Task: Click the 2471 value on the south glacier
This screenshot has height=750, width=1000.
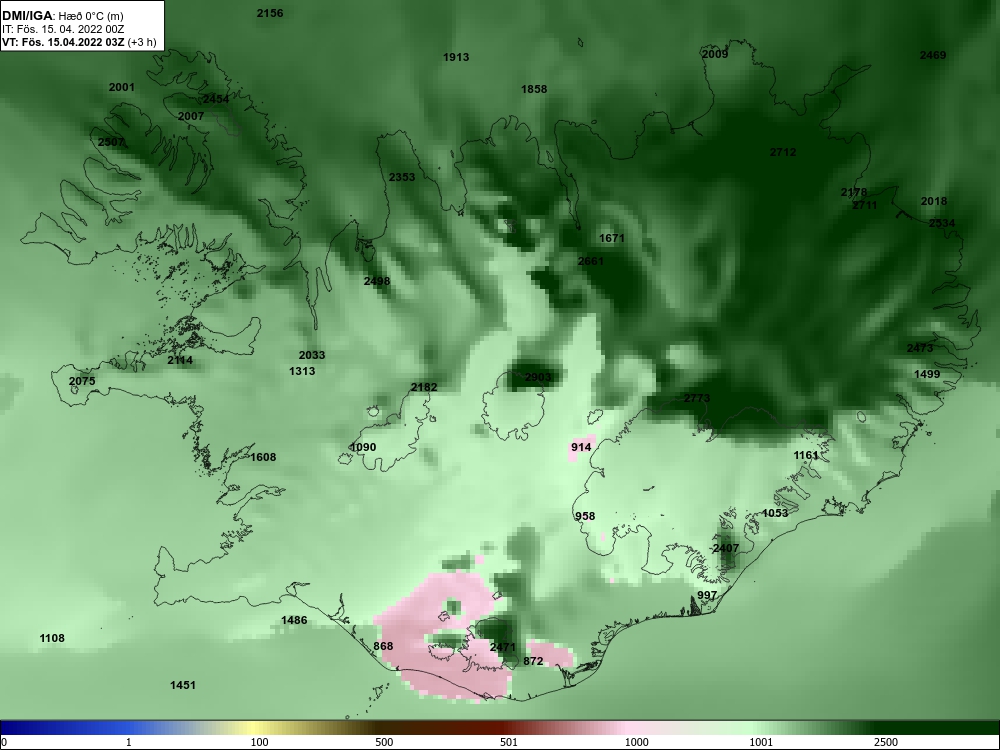Action: 503,648
